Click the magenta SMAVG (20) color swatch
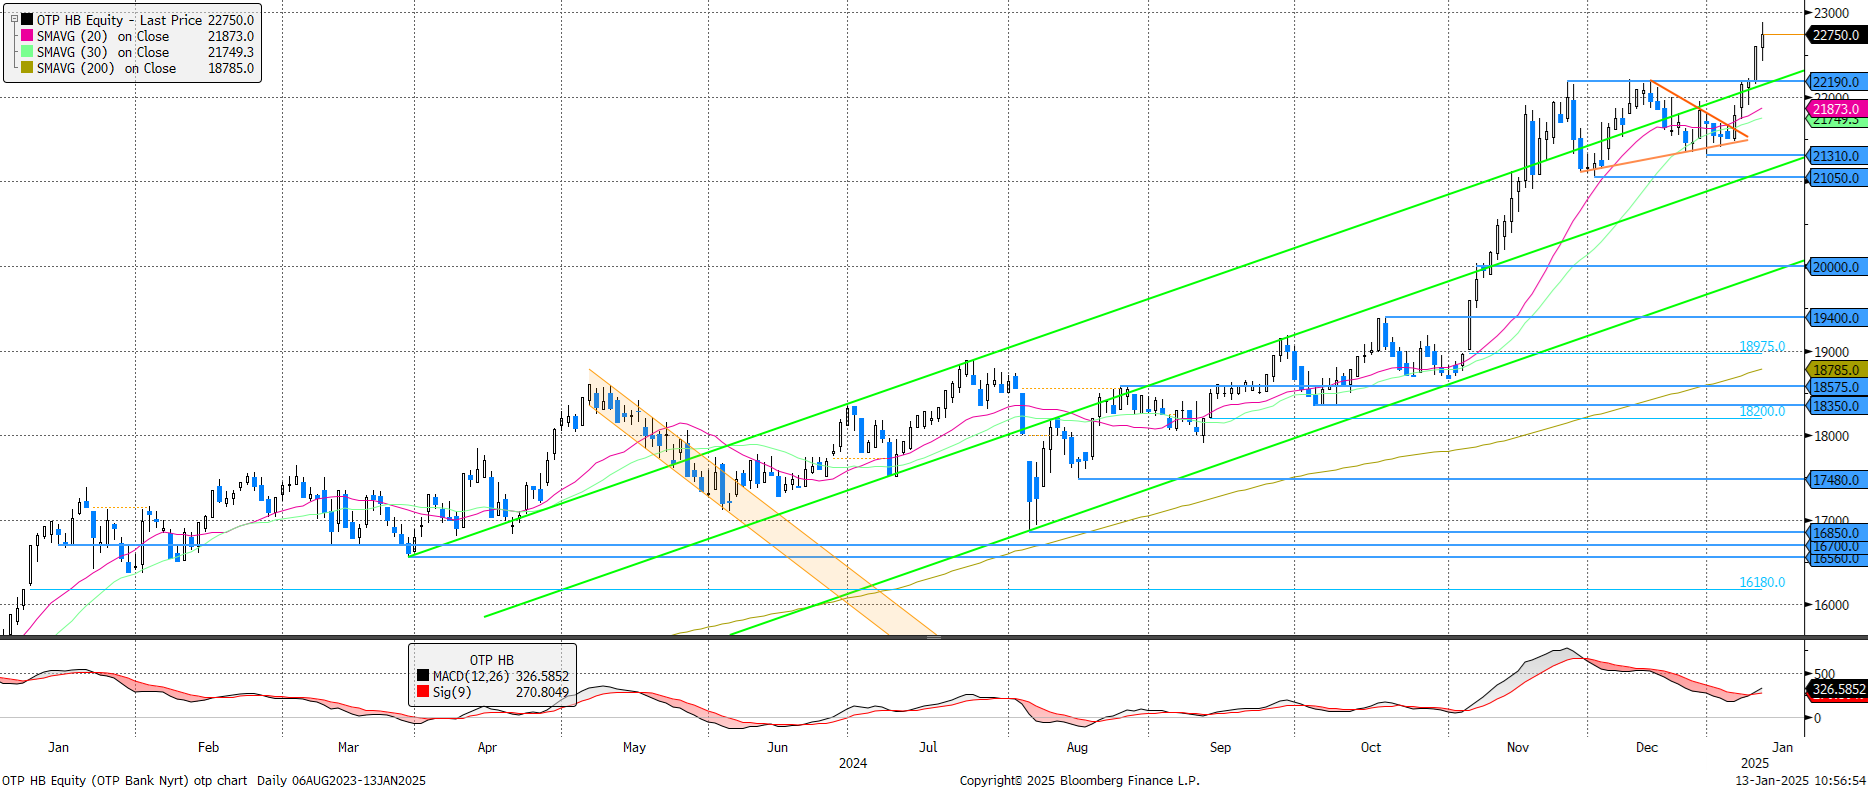Viewport: 1868px width, 789px height. (x=27, y=35)
